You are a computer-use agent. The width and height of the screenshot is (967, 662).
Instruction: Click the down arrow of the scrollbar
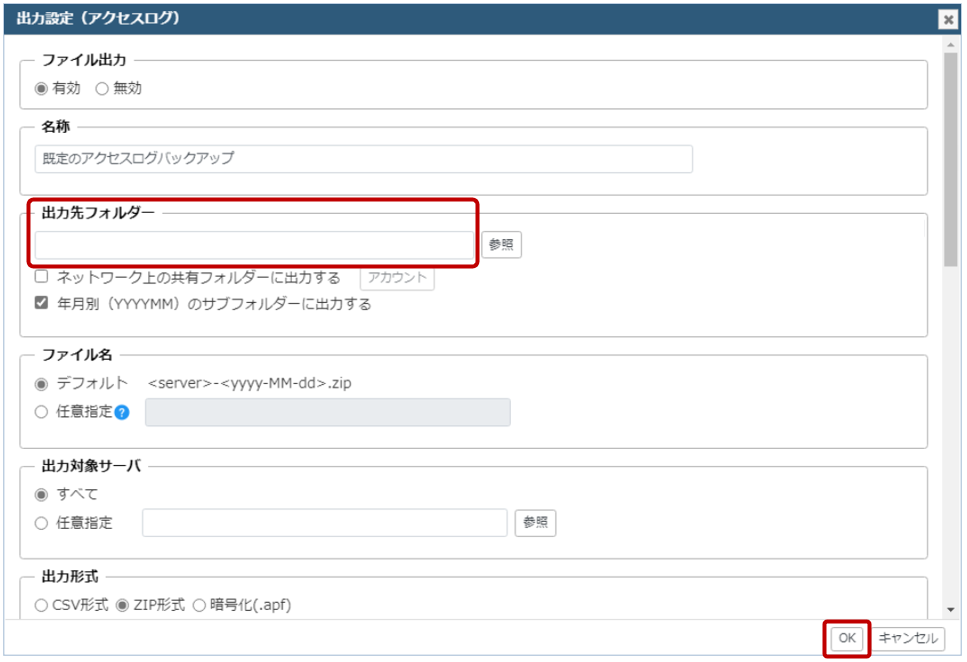[950, 609]
